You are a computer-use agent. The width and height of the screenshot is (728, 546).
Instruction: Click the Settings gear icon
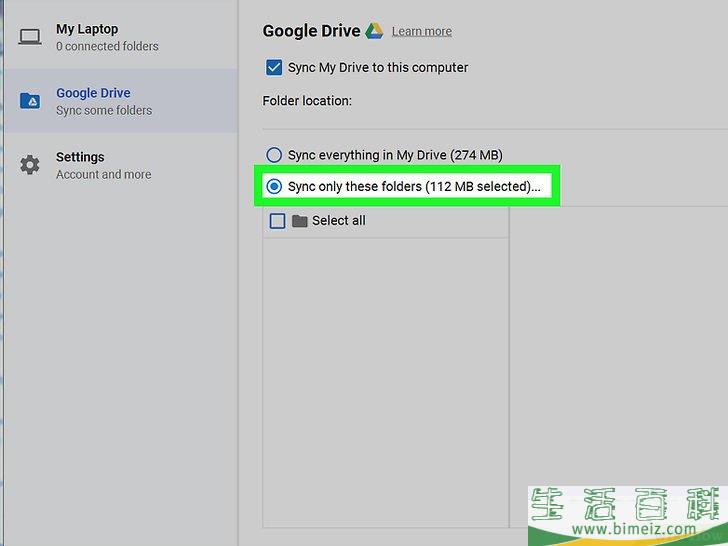tap(30, 165)
